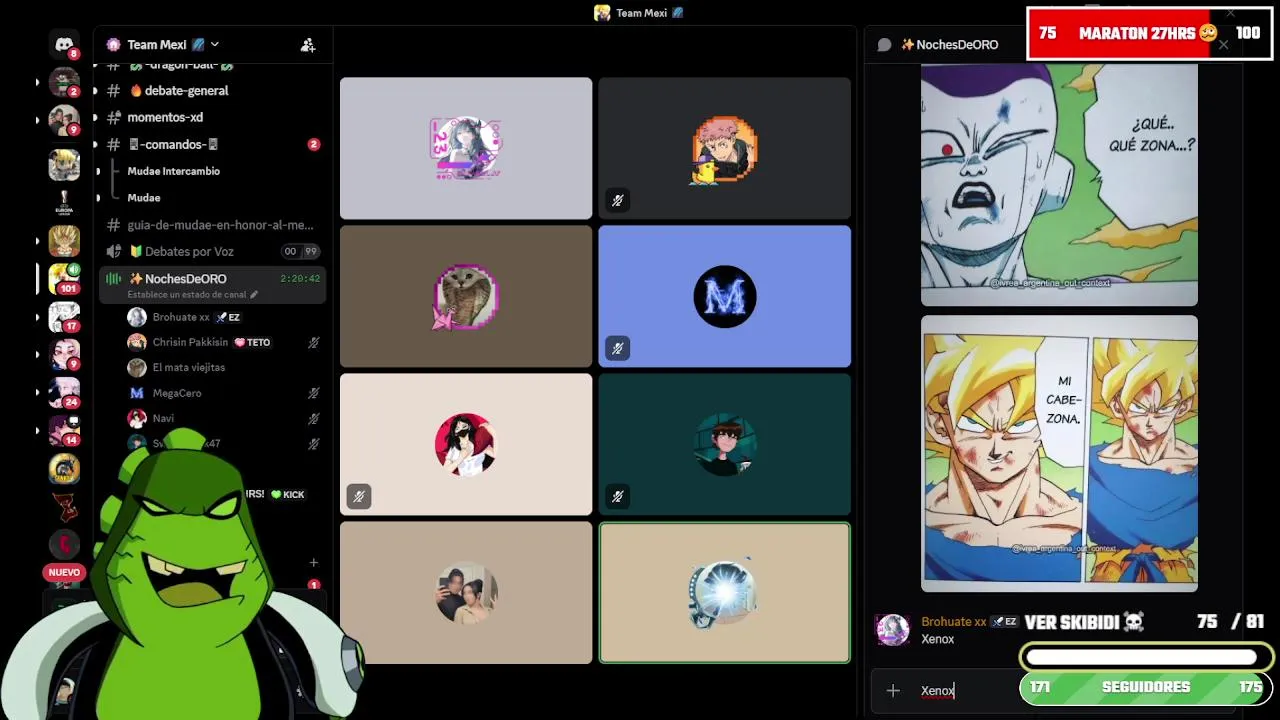This screenshot has height=720, width=1280.
Task: Select user Brohuate xx in voice list
Action: (x=181, y=317)
